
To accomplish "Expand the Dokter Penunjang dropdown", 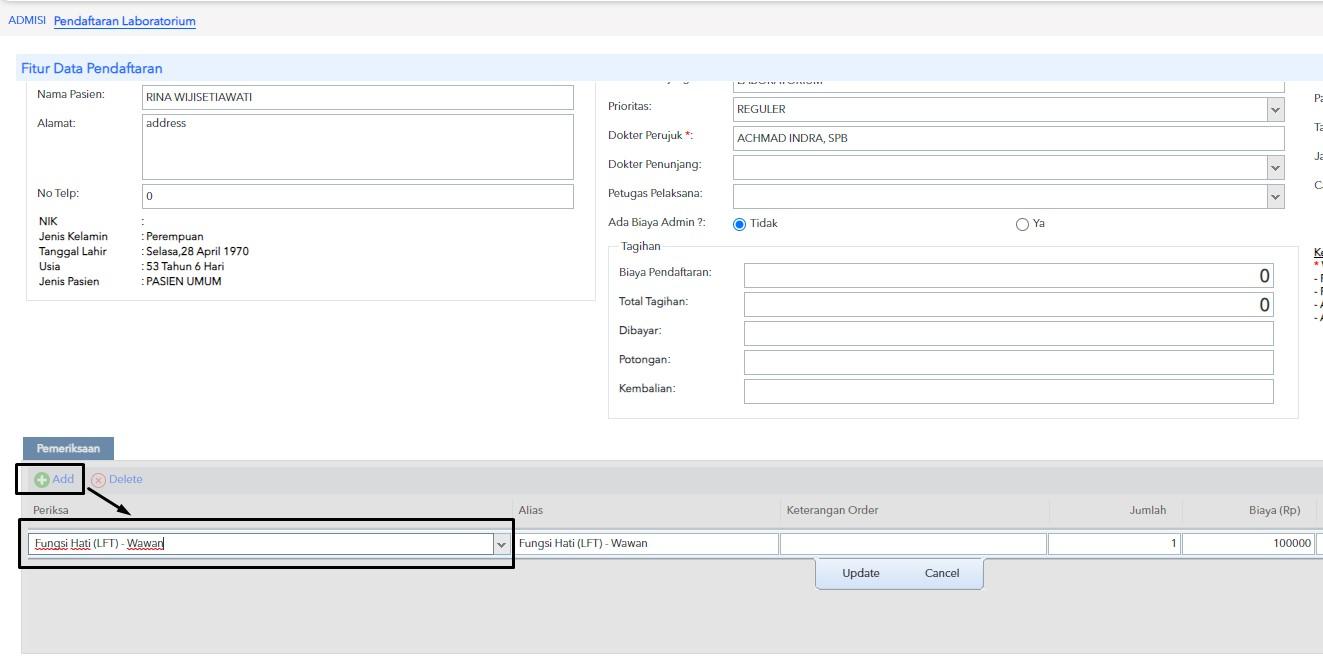I will tap(1274, 168).
